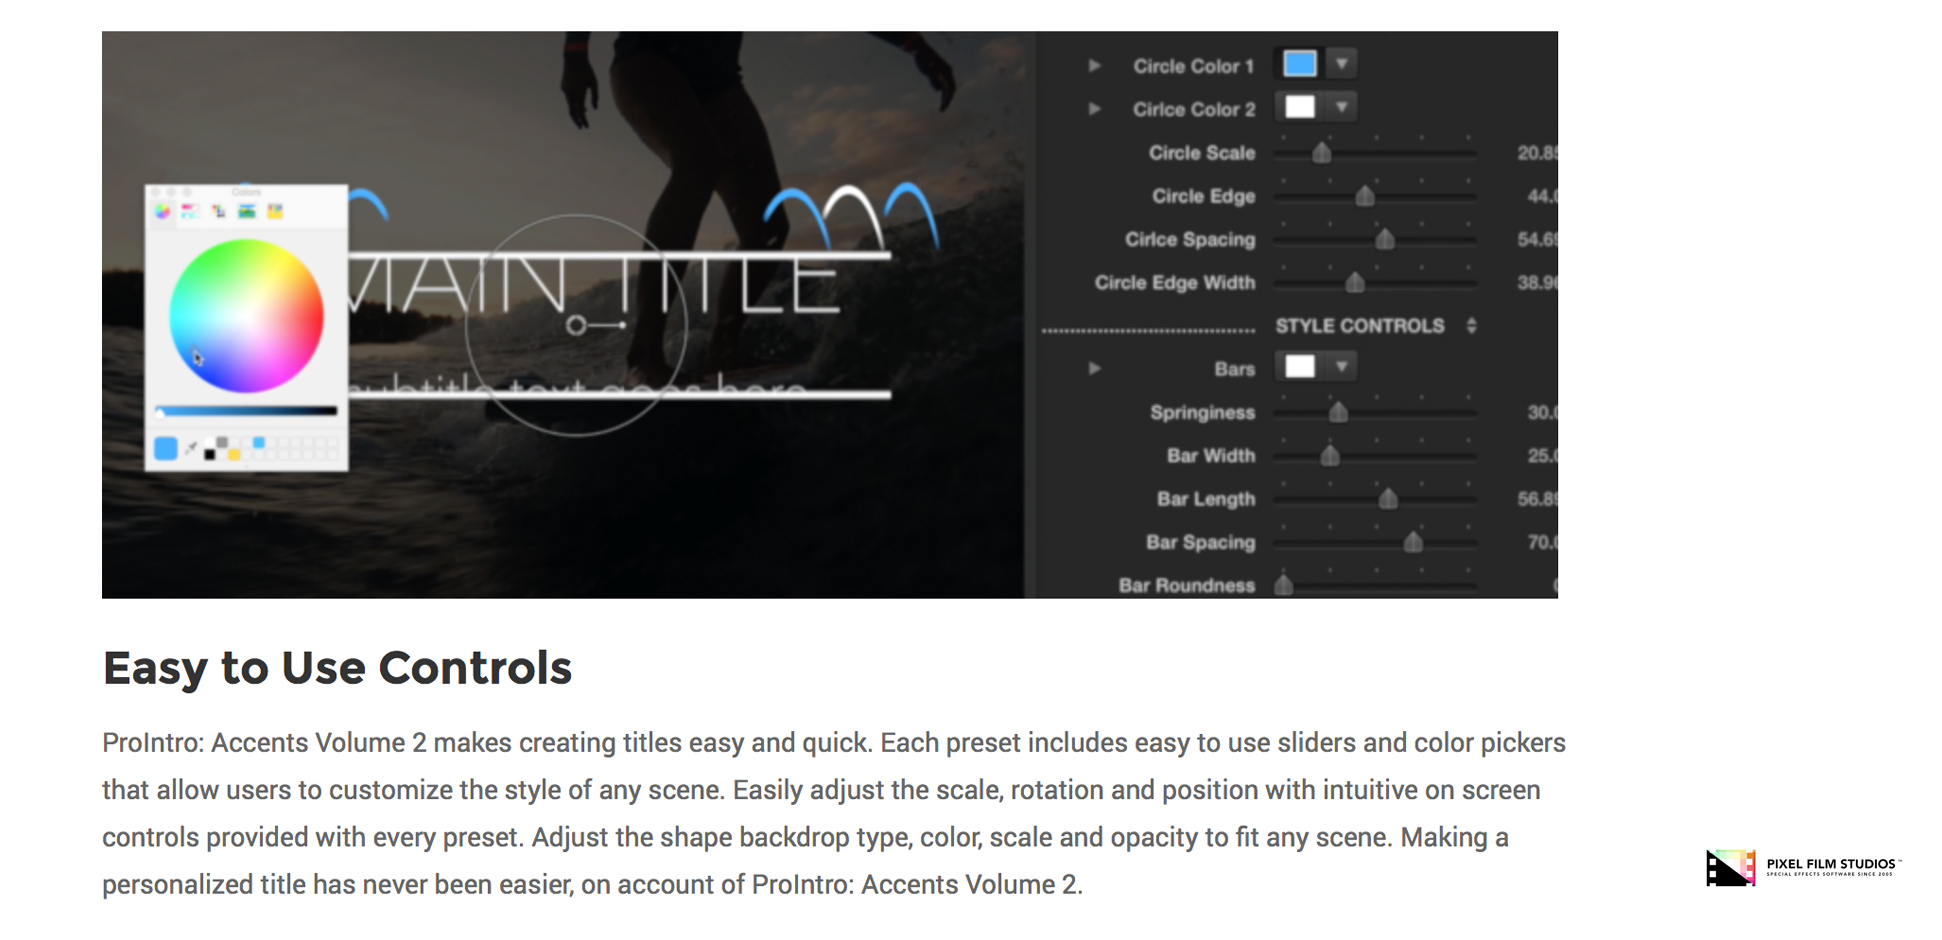This screenshot has height=940, width=1942.
Task: Click the Circle Edge slider handle
Action: point(1365,196)
